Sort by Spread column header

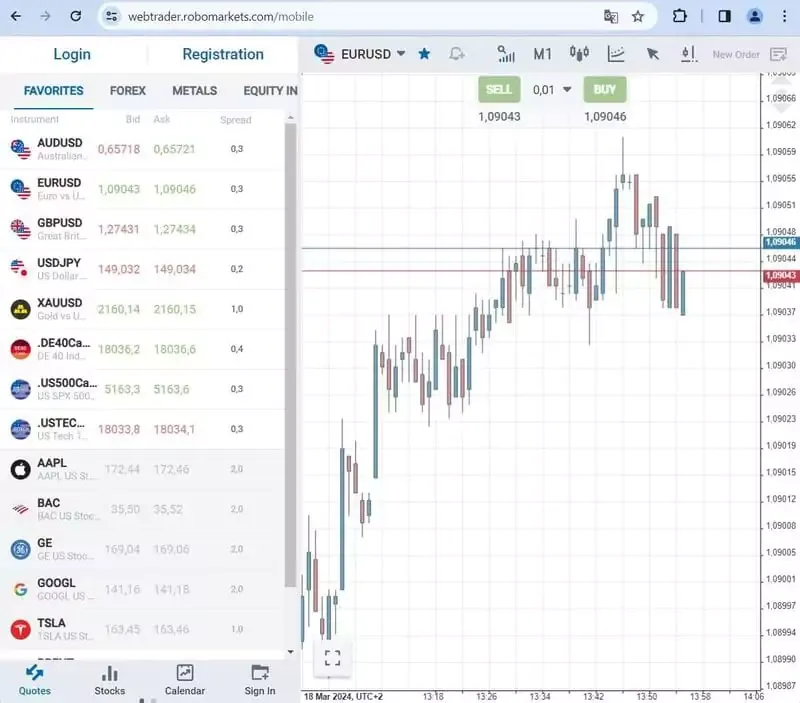[x=236, y=120]
